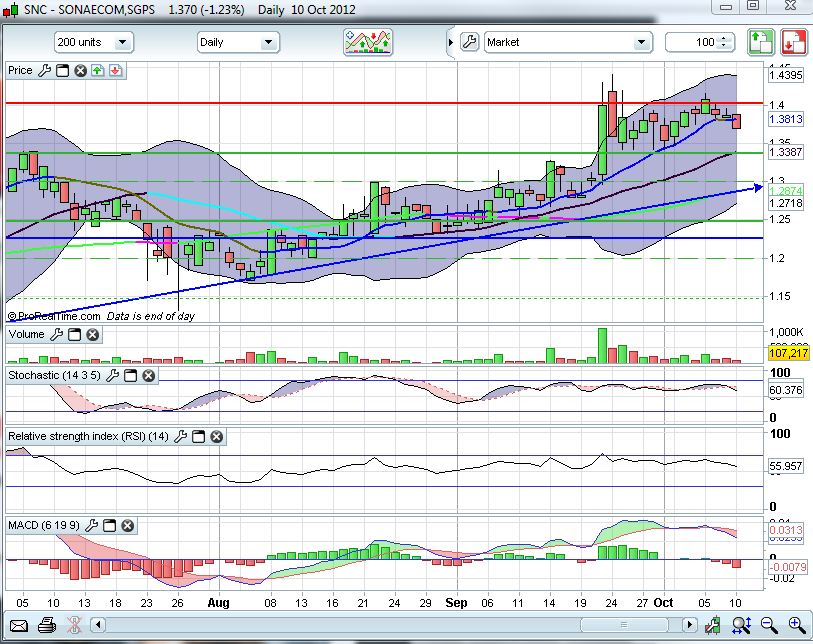Open Stochastic settings wrench
The height and width of the screenshot is (644, 813).
[x=113, y=376]
